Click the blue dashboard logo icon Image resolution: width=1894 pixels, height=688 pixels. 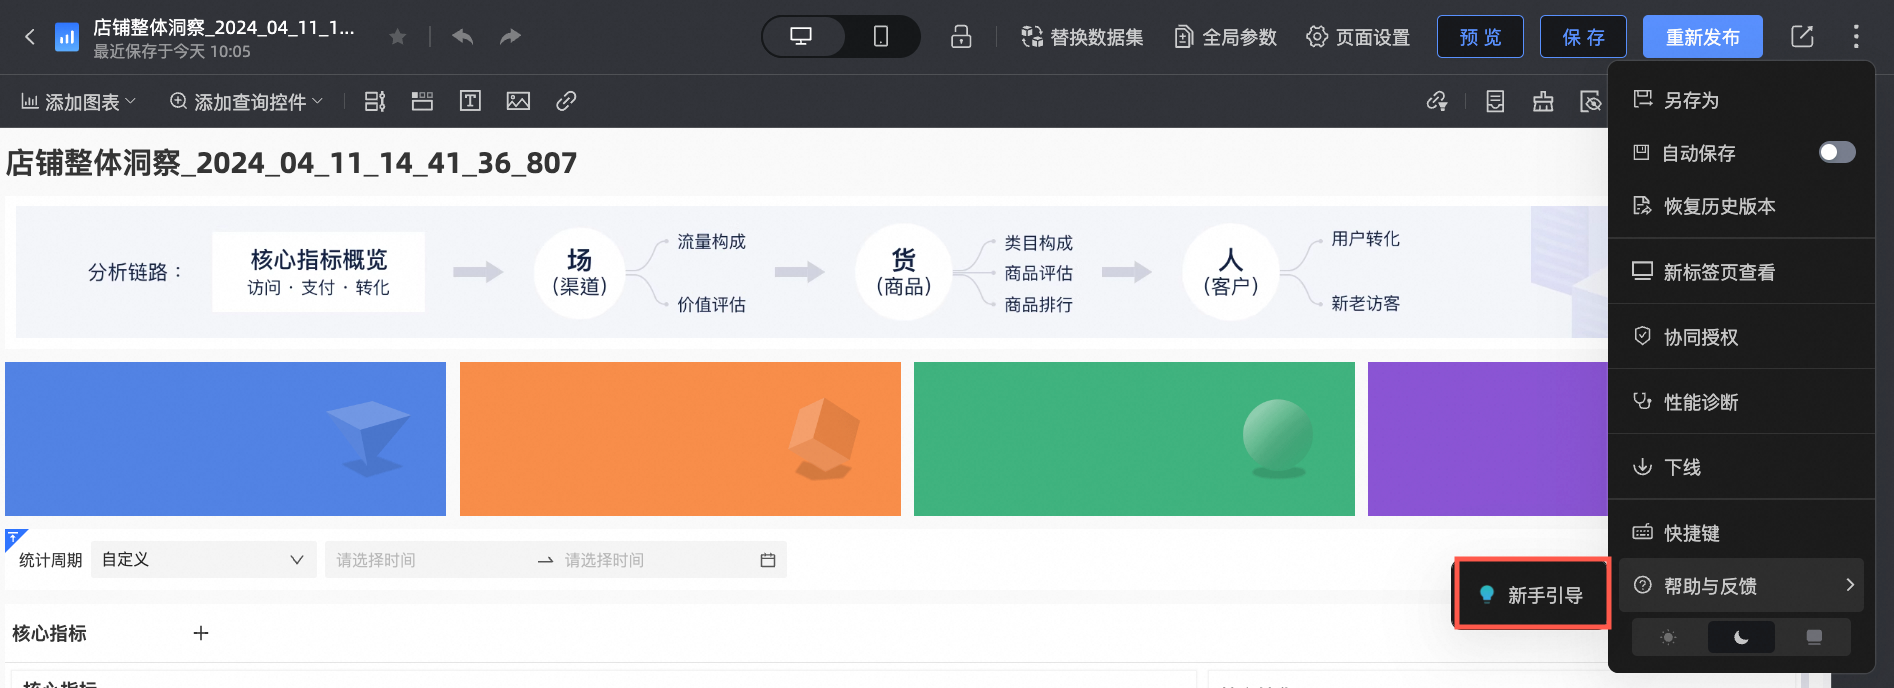click(67, 38)
